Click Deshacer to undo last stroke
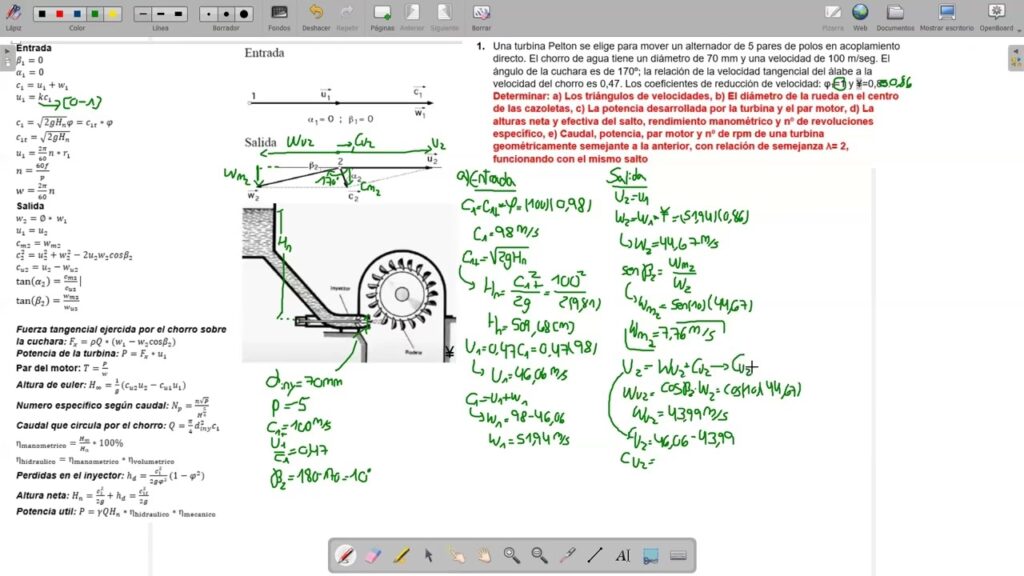 [316, 14]
